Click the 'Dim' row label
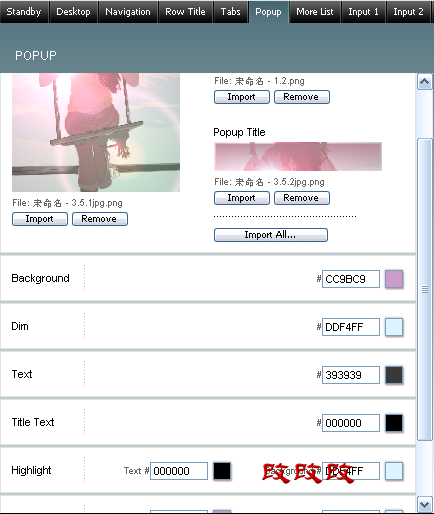The width and height of the screenshot is (434, 514). (20, 326)
